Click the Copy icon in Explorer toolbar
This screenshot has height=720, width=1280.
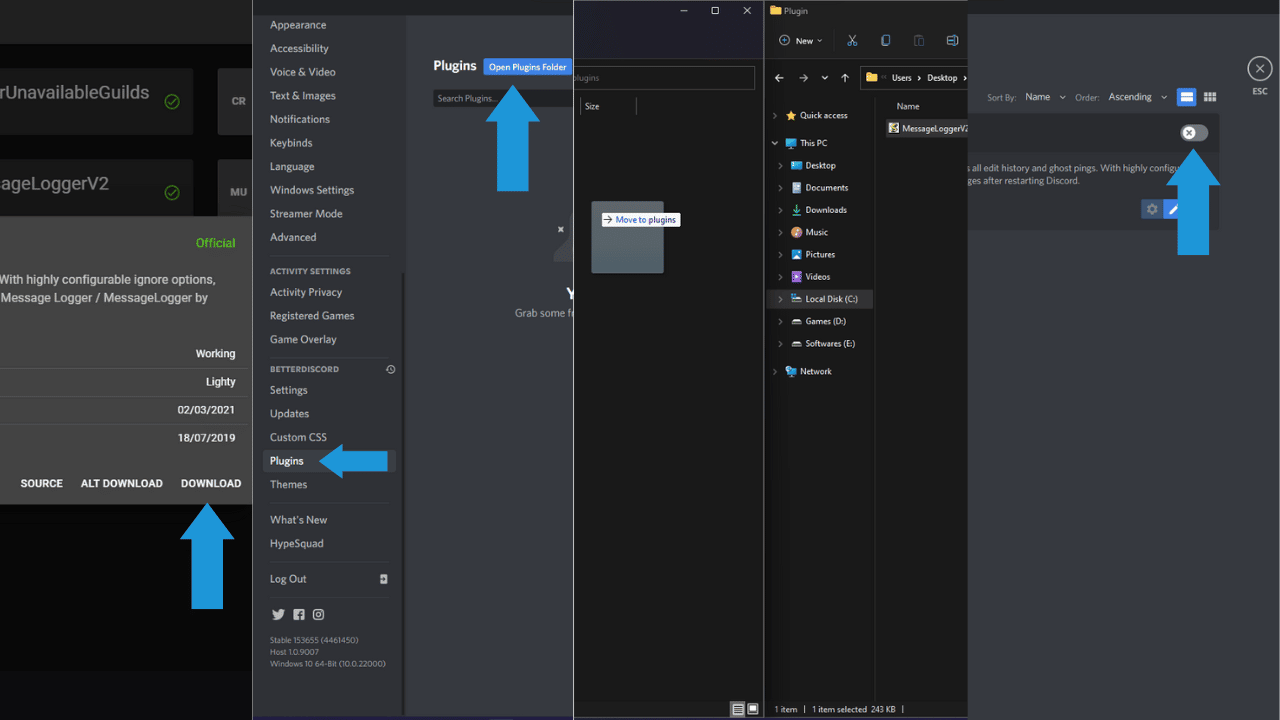coord(885,41)
